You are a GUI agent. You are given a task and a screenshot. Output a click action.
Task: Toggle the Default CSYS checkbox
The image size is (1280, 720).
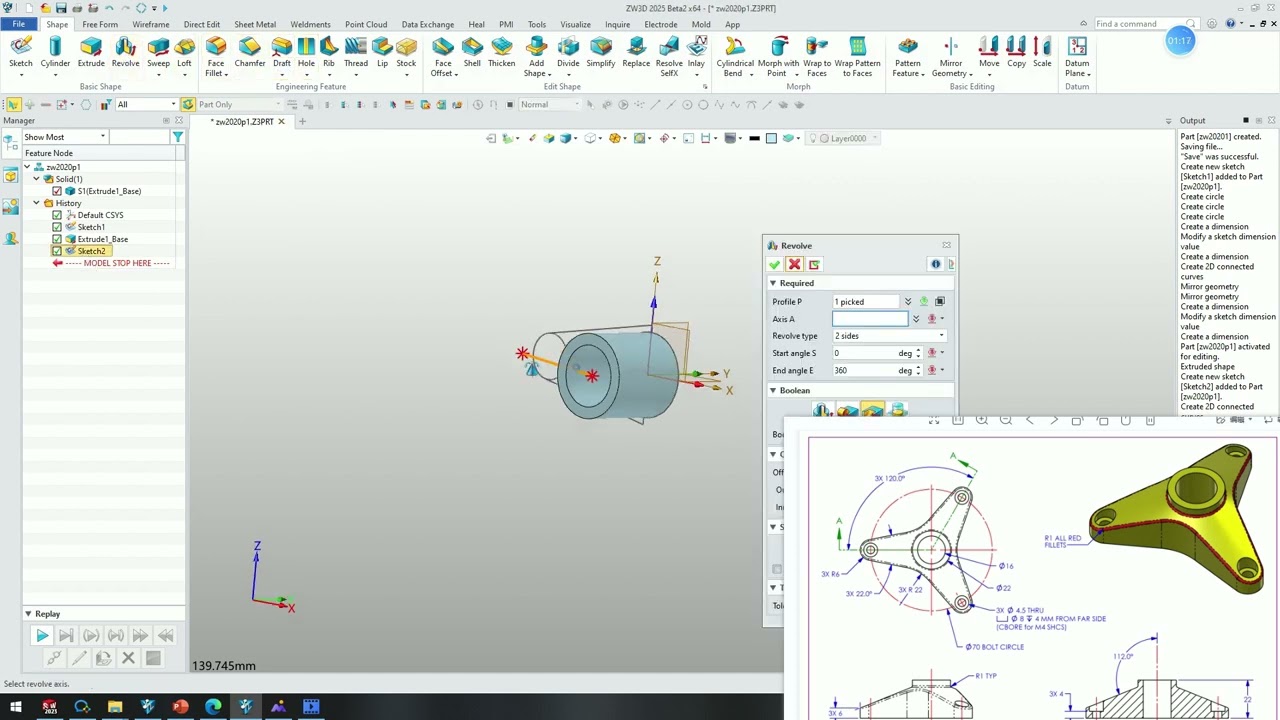pos(57,215)
